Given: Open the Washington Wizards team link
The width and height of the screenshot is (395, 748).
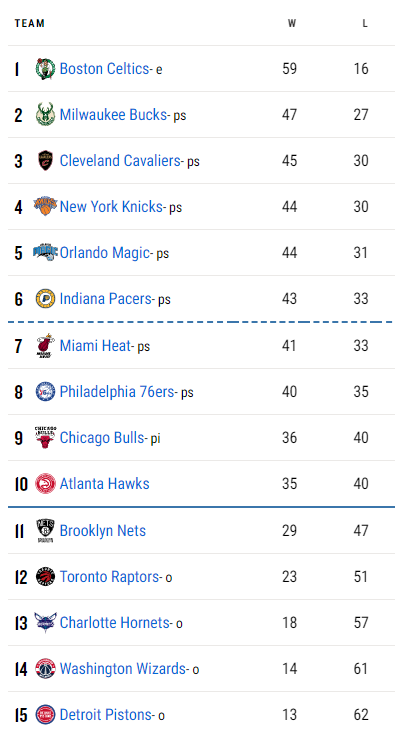Looking at the screenshot, I should [x=123, y=669].
